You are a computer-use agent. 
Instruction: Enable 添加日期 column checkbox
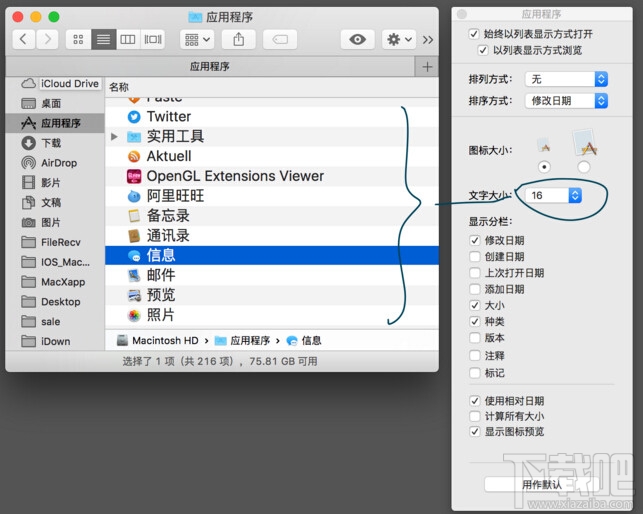[474, 289]
